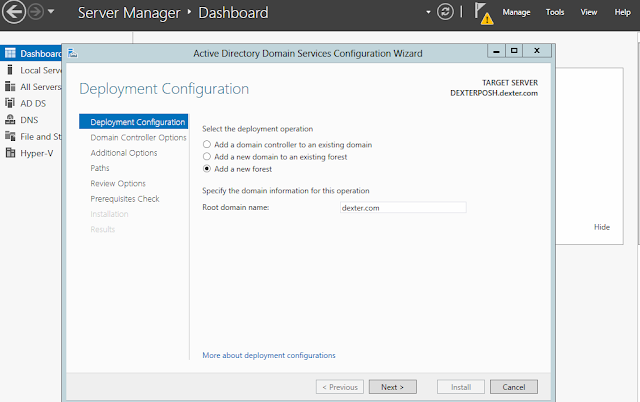
Task: Click the Install button
Action: 461,387
